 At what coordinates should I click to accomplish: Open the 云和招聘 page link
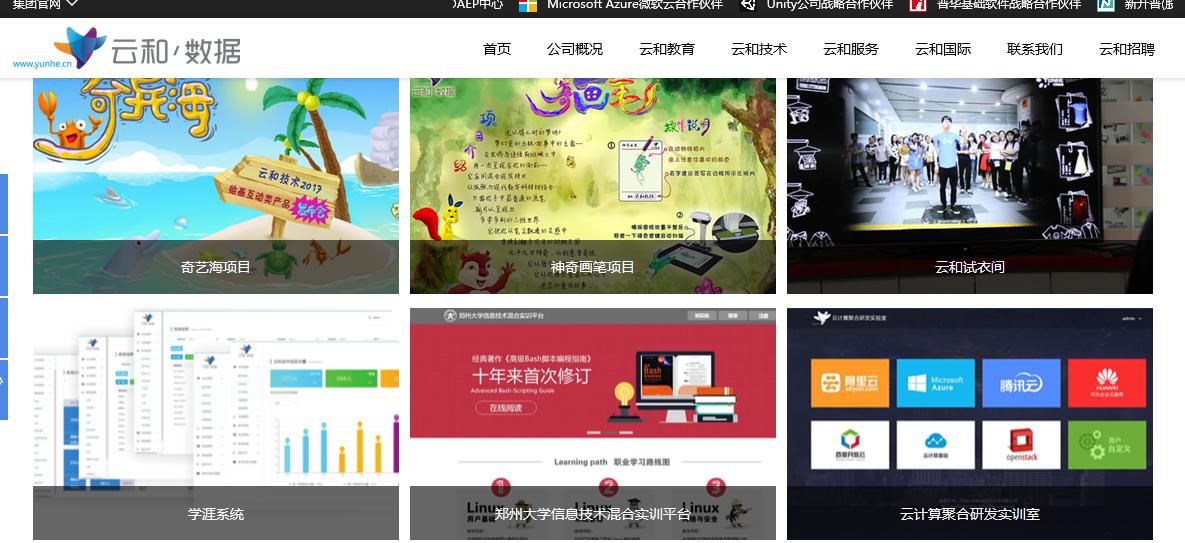(x=1127, y=49)
